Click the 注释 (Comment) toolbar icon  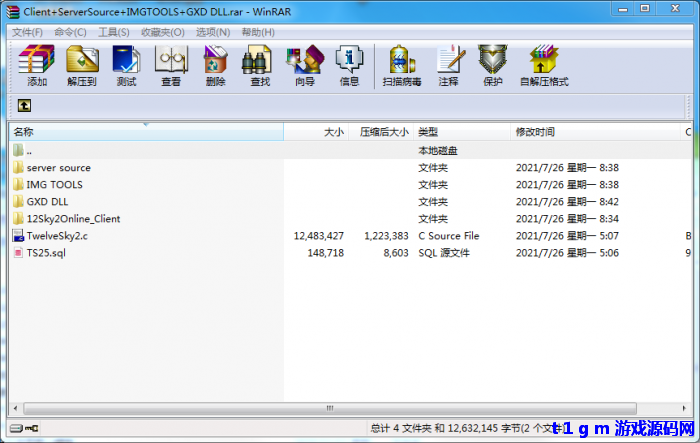pyautogui.click(x=449, y=59)
